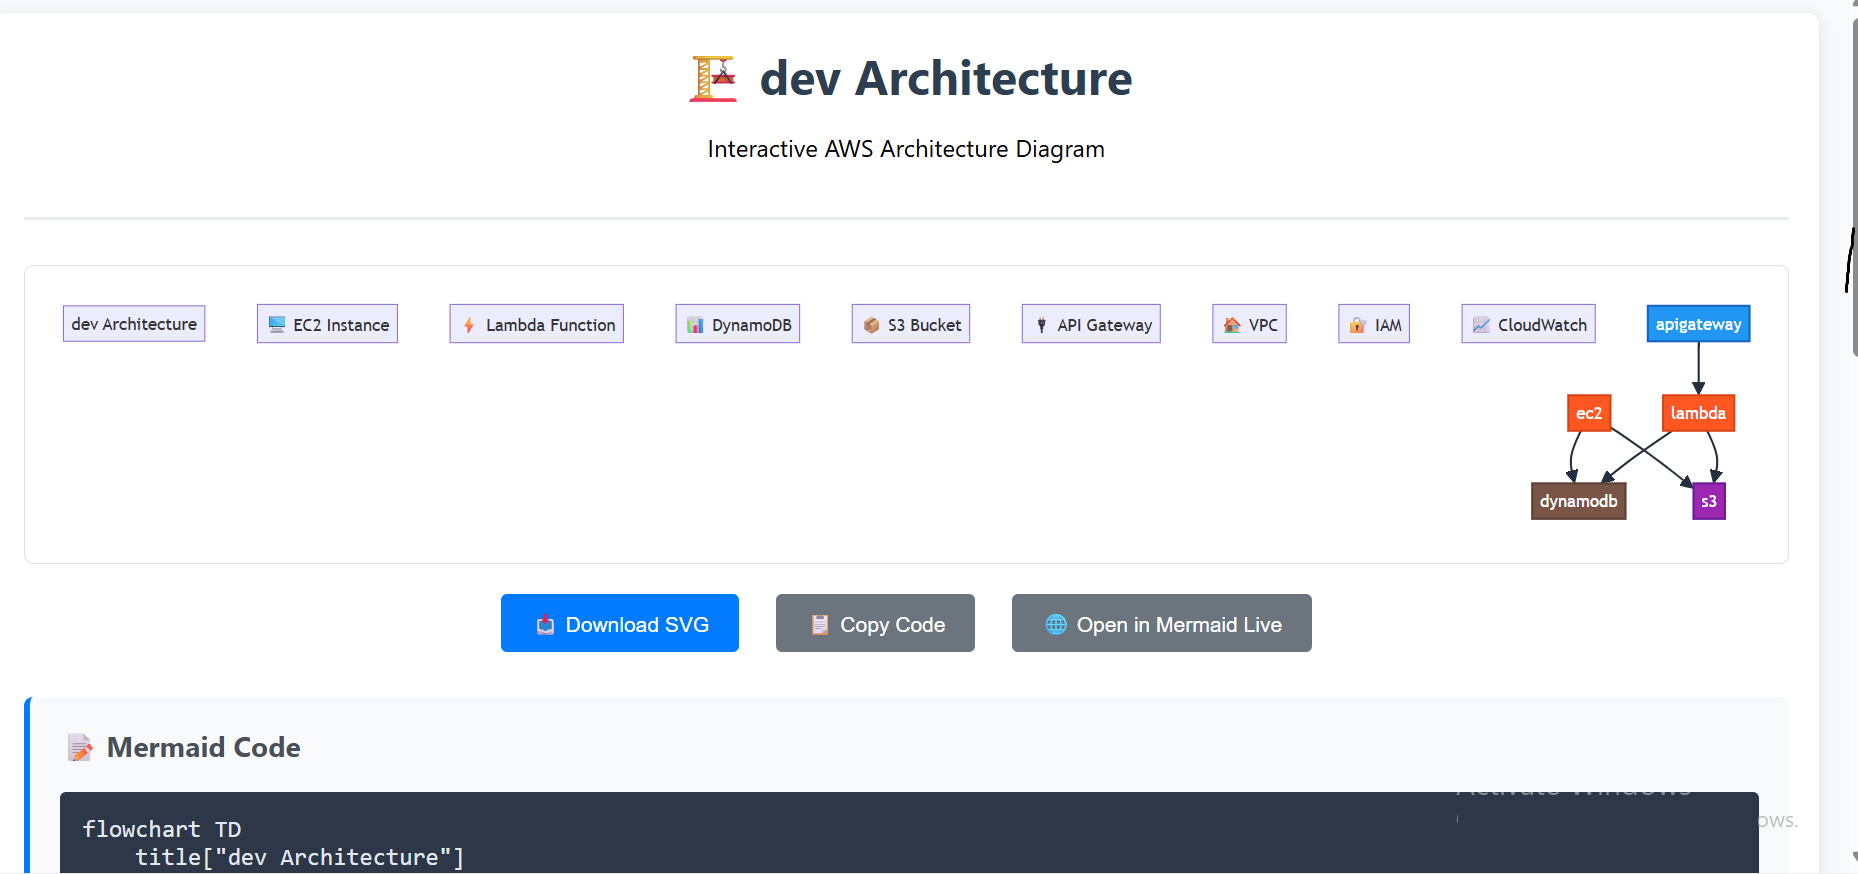Click the Mermaid Code section heading

tap(203, 747)
